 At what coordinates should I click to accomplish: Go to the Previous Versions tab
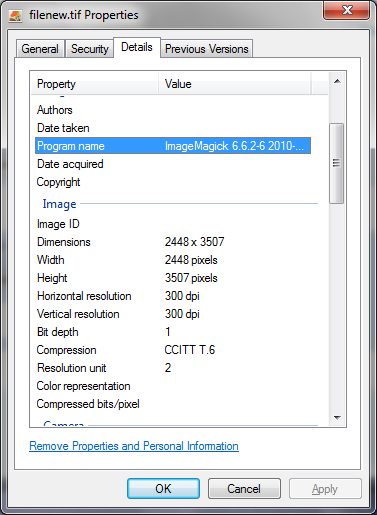pyautogui.click(x=207, y=49)
